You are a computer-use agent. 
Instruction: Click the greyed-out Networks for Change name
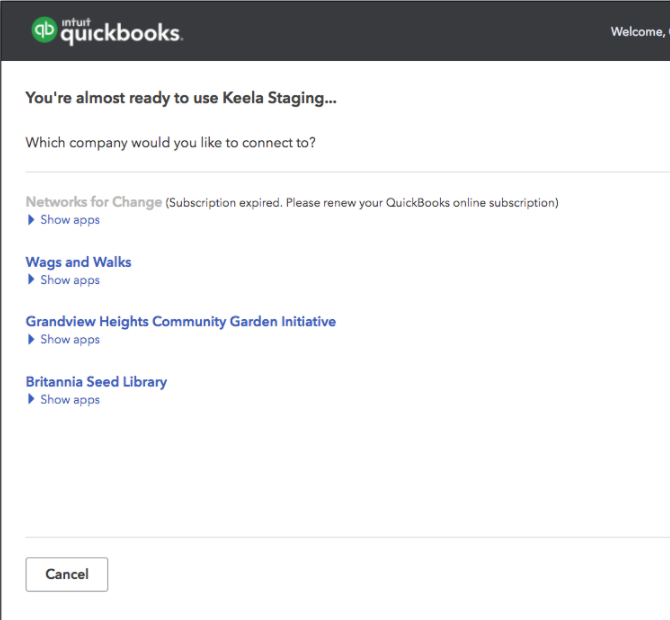(x=94, y=202)
